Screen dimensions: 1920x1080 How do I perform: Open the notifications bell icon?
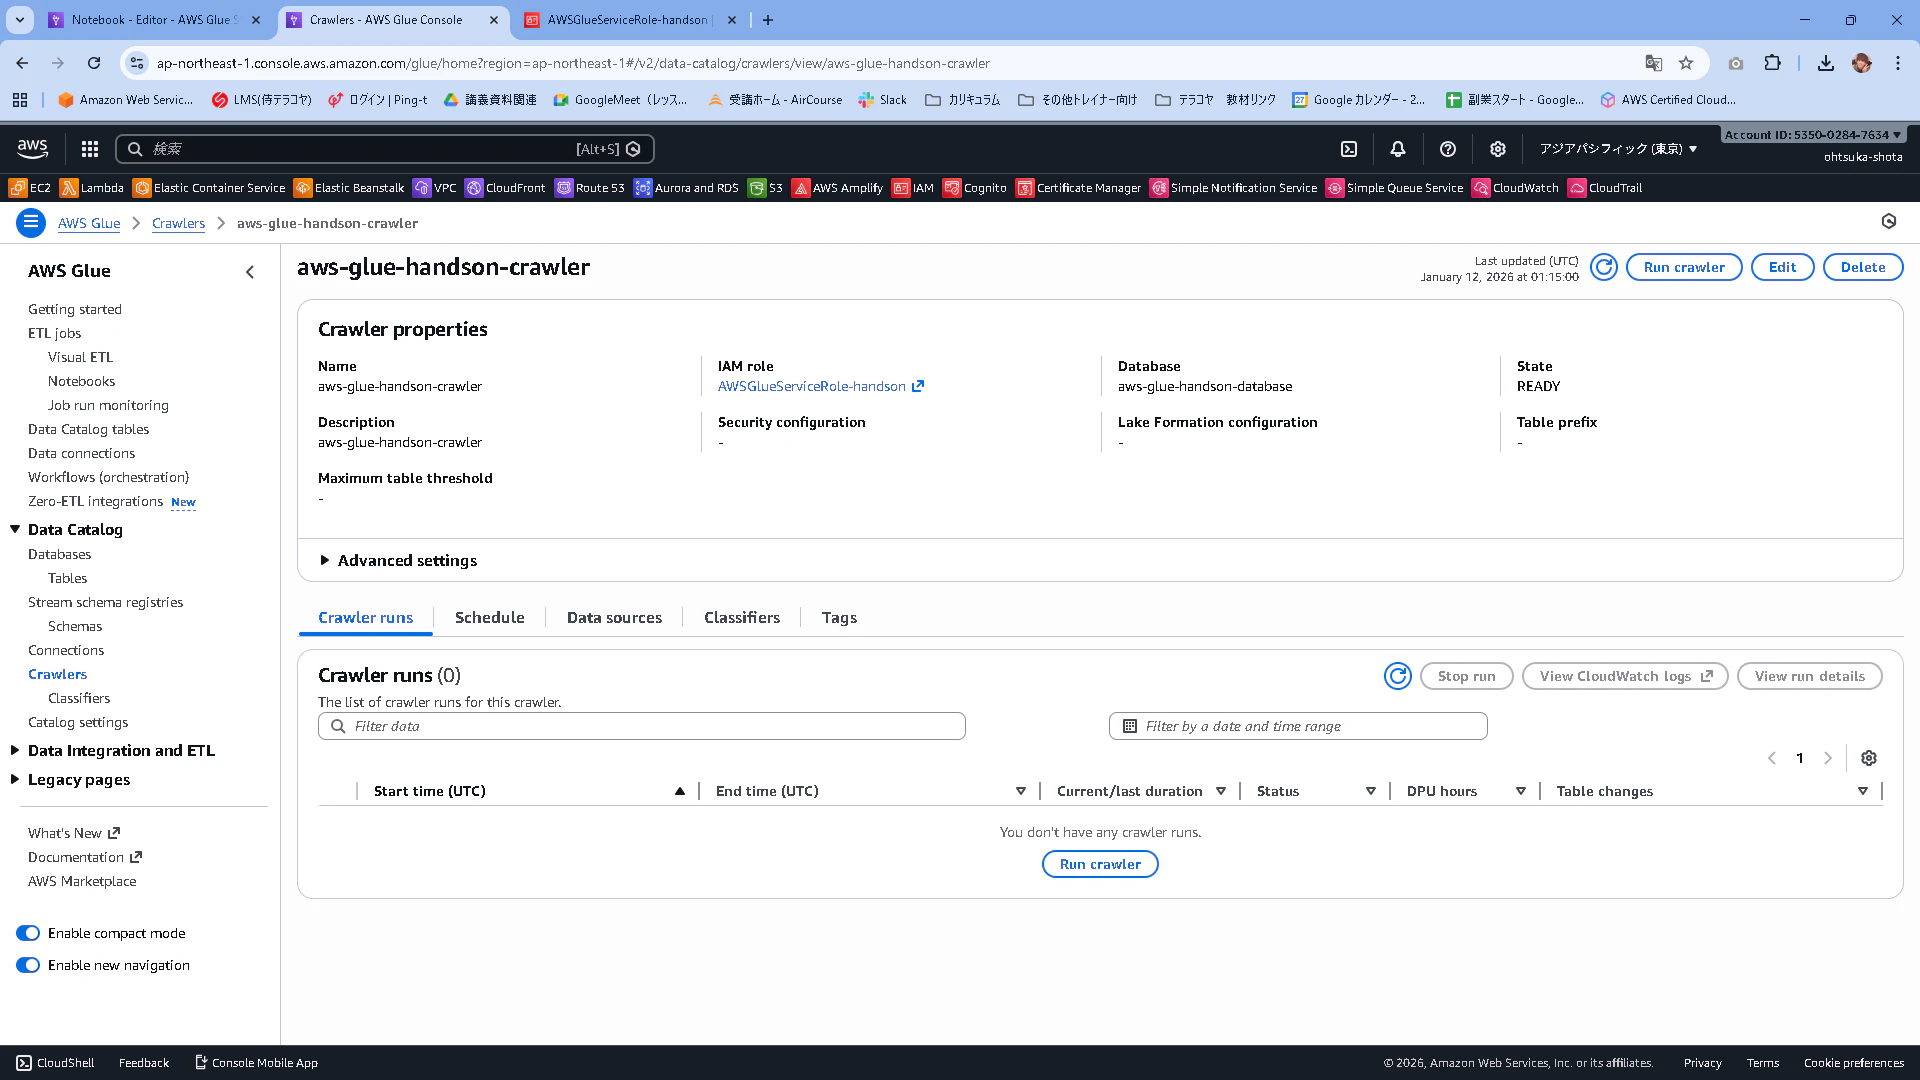pyautogui.click(x=1398, y=149)
